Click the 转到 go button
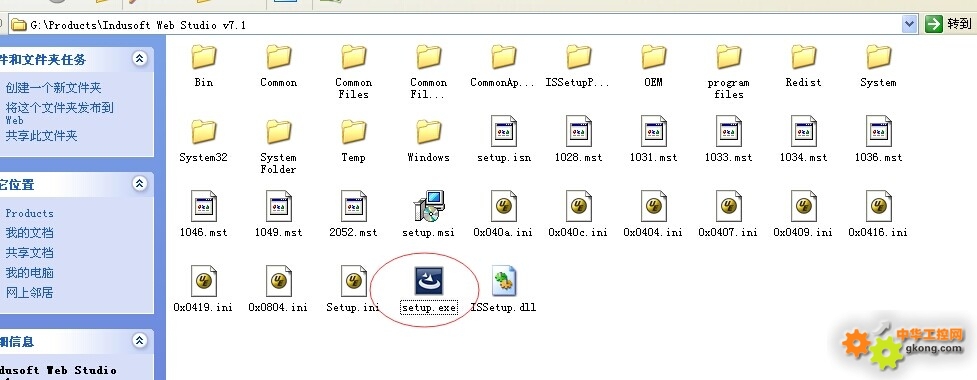This screenshot has width=977, height=380. point(948,24)
